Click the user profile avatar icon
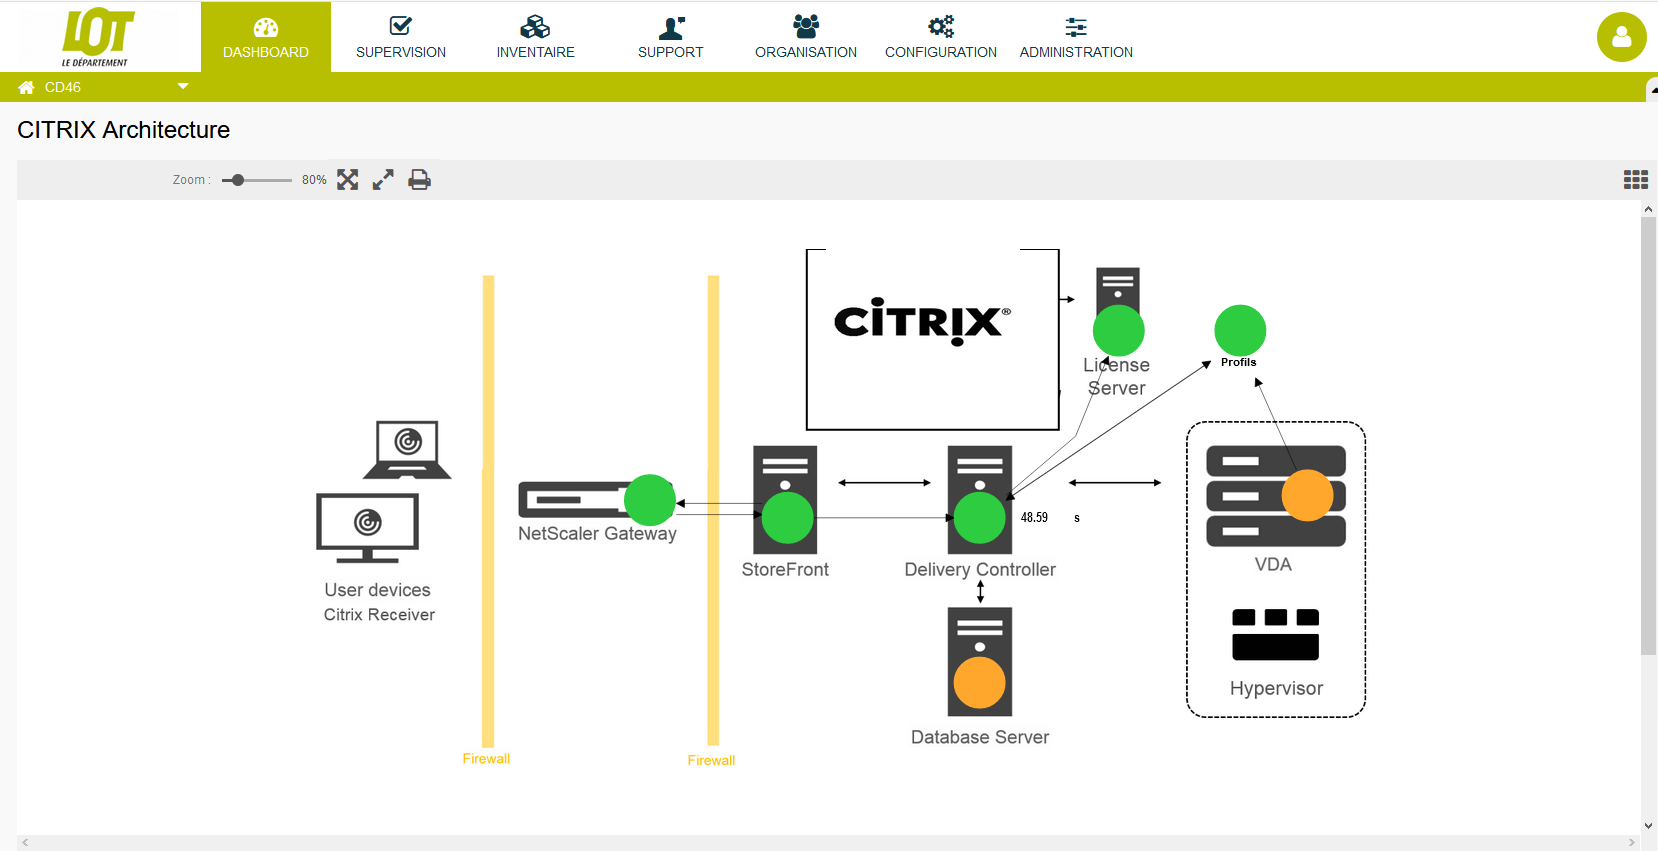The height and width of the screenshot is (851, 1658). (x=1621, y=37)
